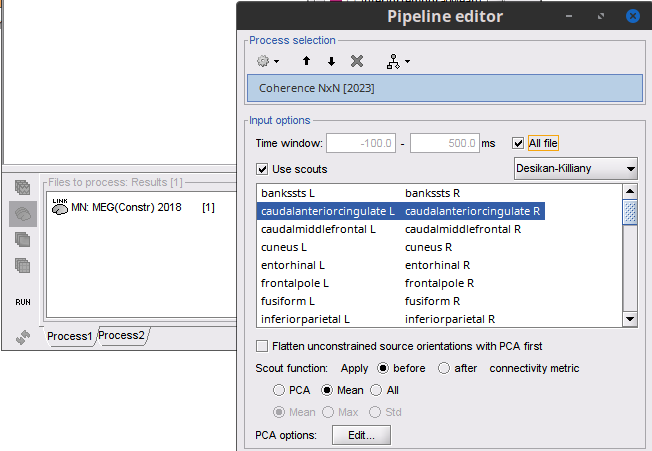The image size is (652, 451).
Task: Select the matrix file type icon
Action: click(x=23, y=265)
